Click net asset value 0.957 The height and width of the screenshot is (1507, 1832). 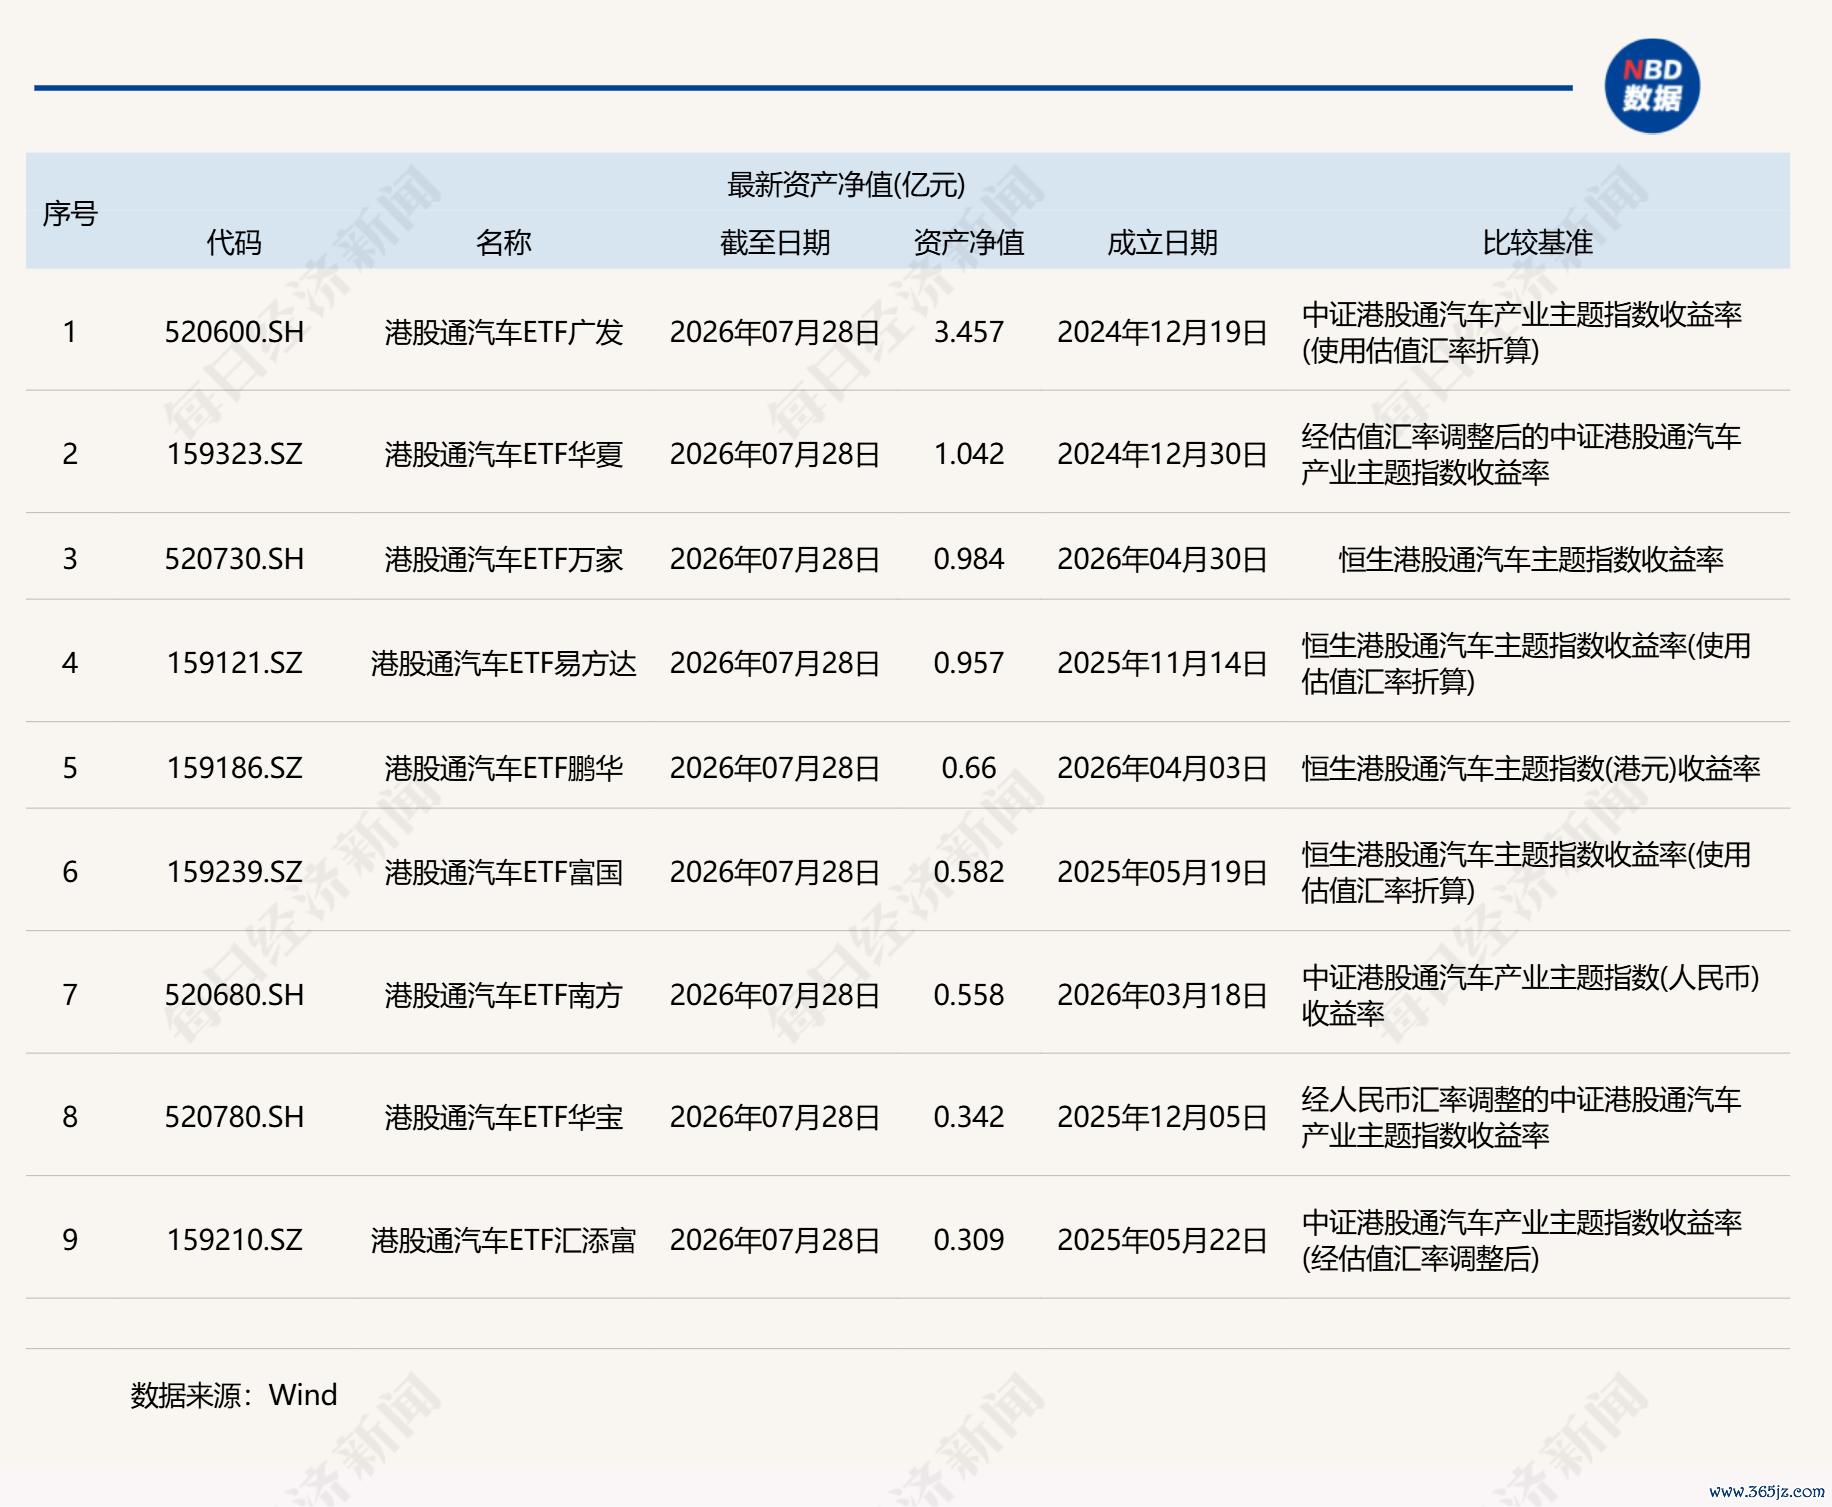[969, 662]
